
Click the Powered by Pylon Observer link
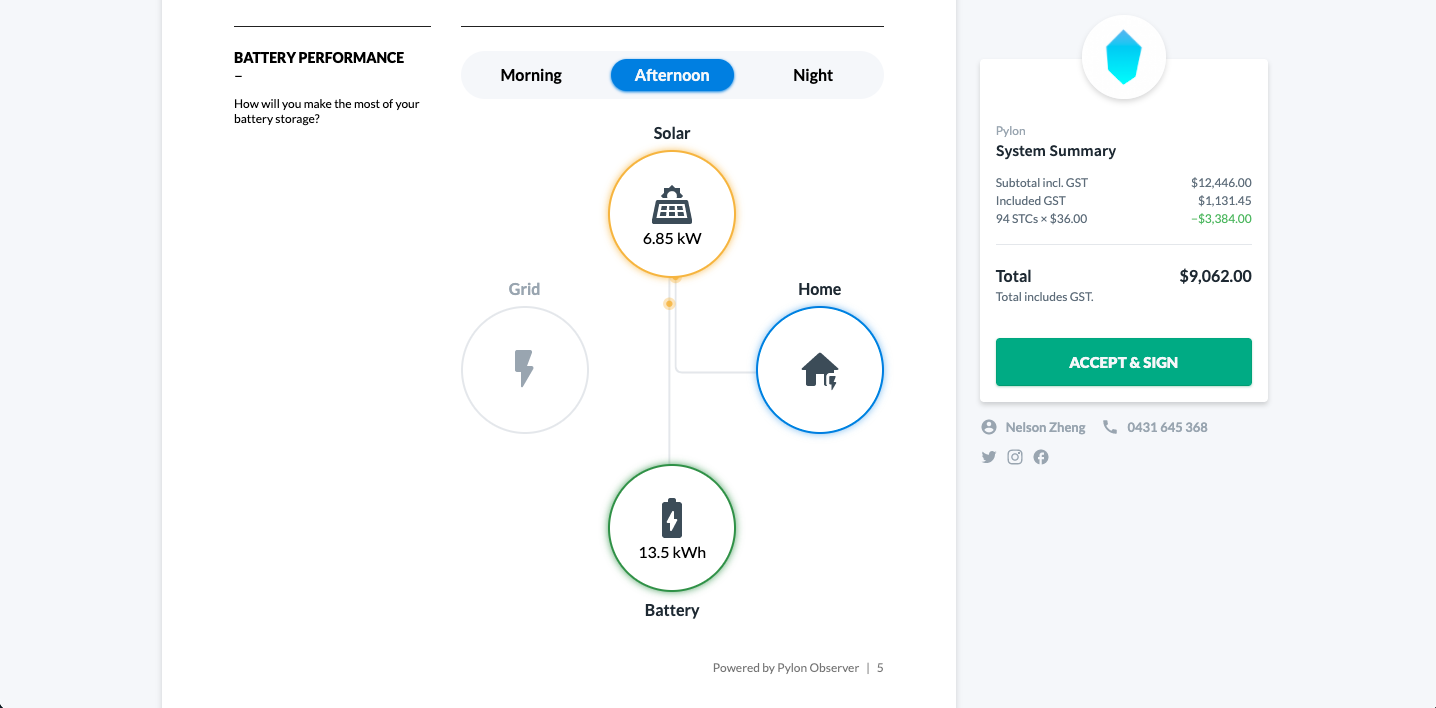pos(786,667)
